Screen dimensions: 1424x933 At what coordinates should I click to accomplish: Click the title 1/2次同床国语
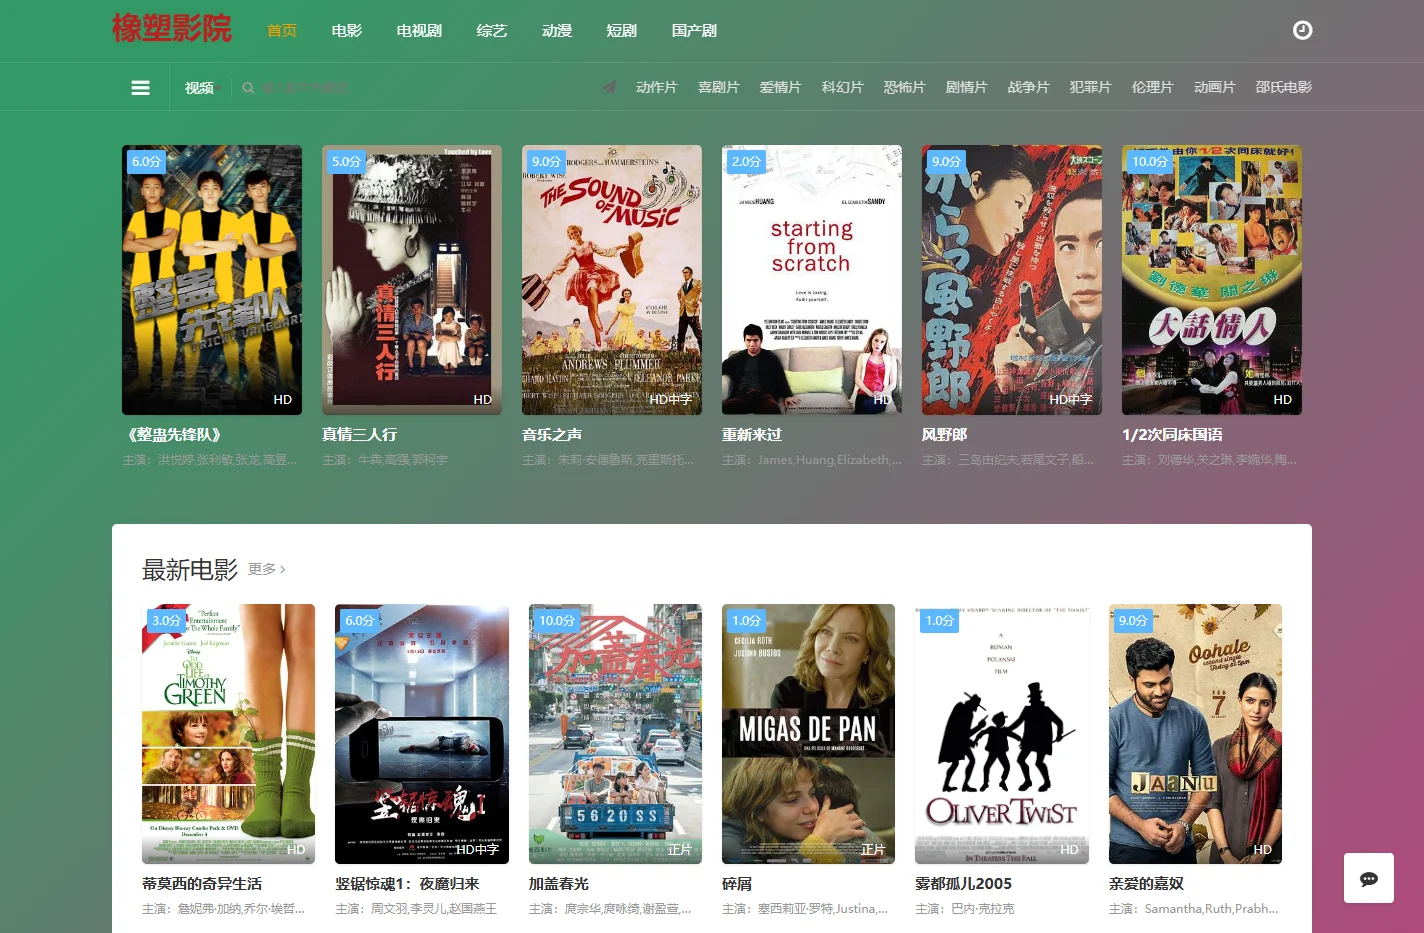(x=1172, y=435)
